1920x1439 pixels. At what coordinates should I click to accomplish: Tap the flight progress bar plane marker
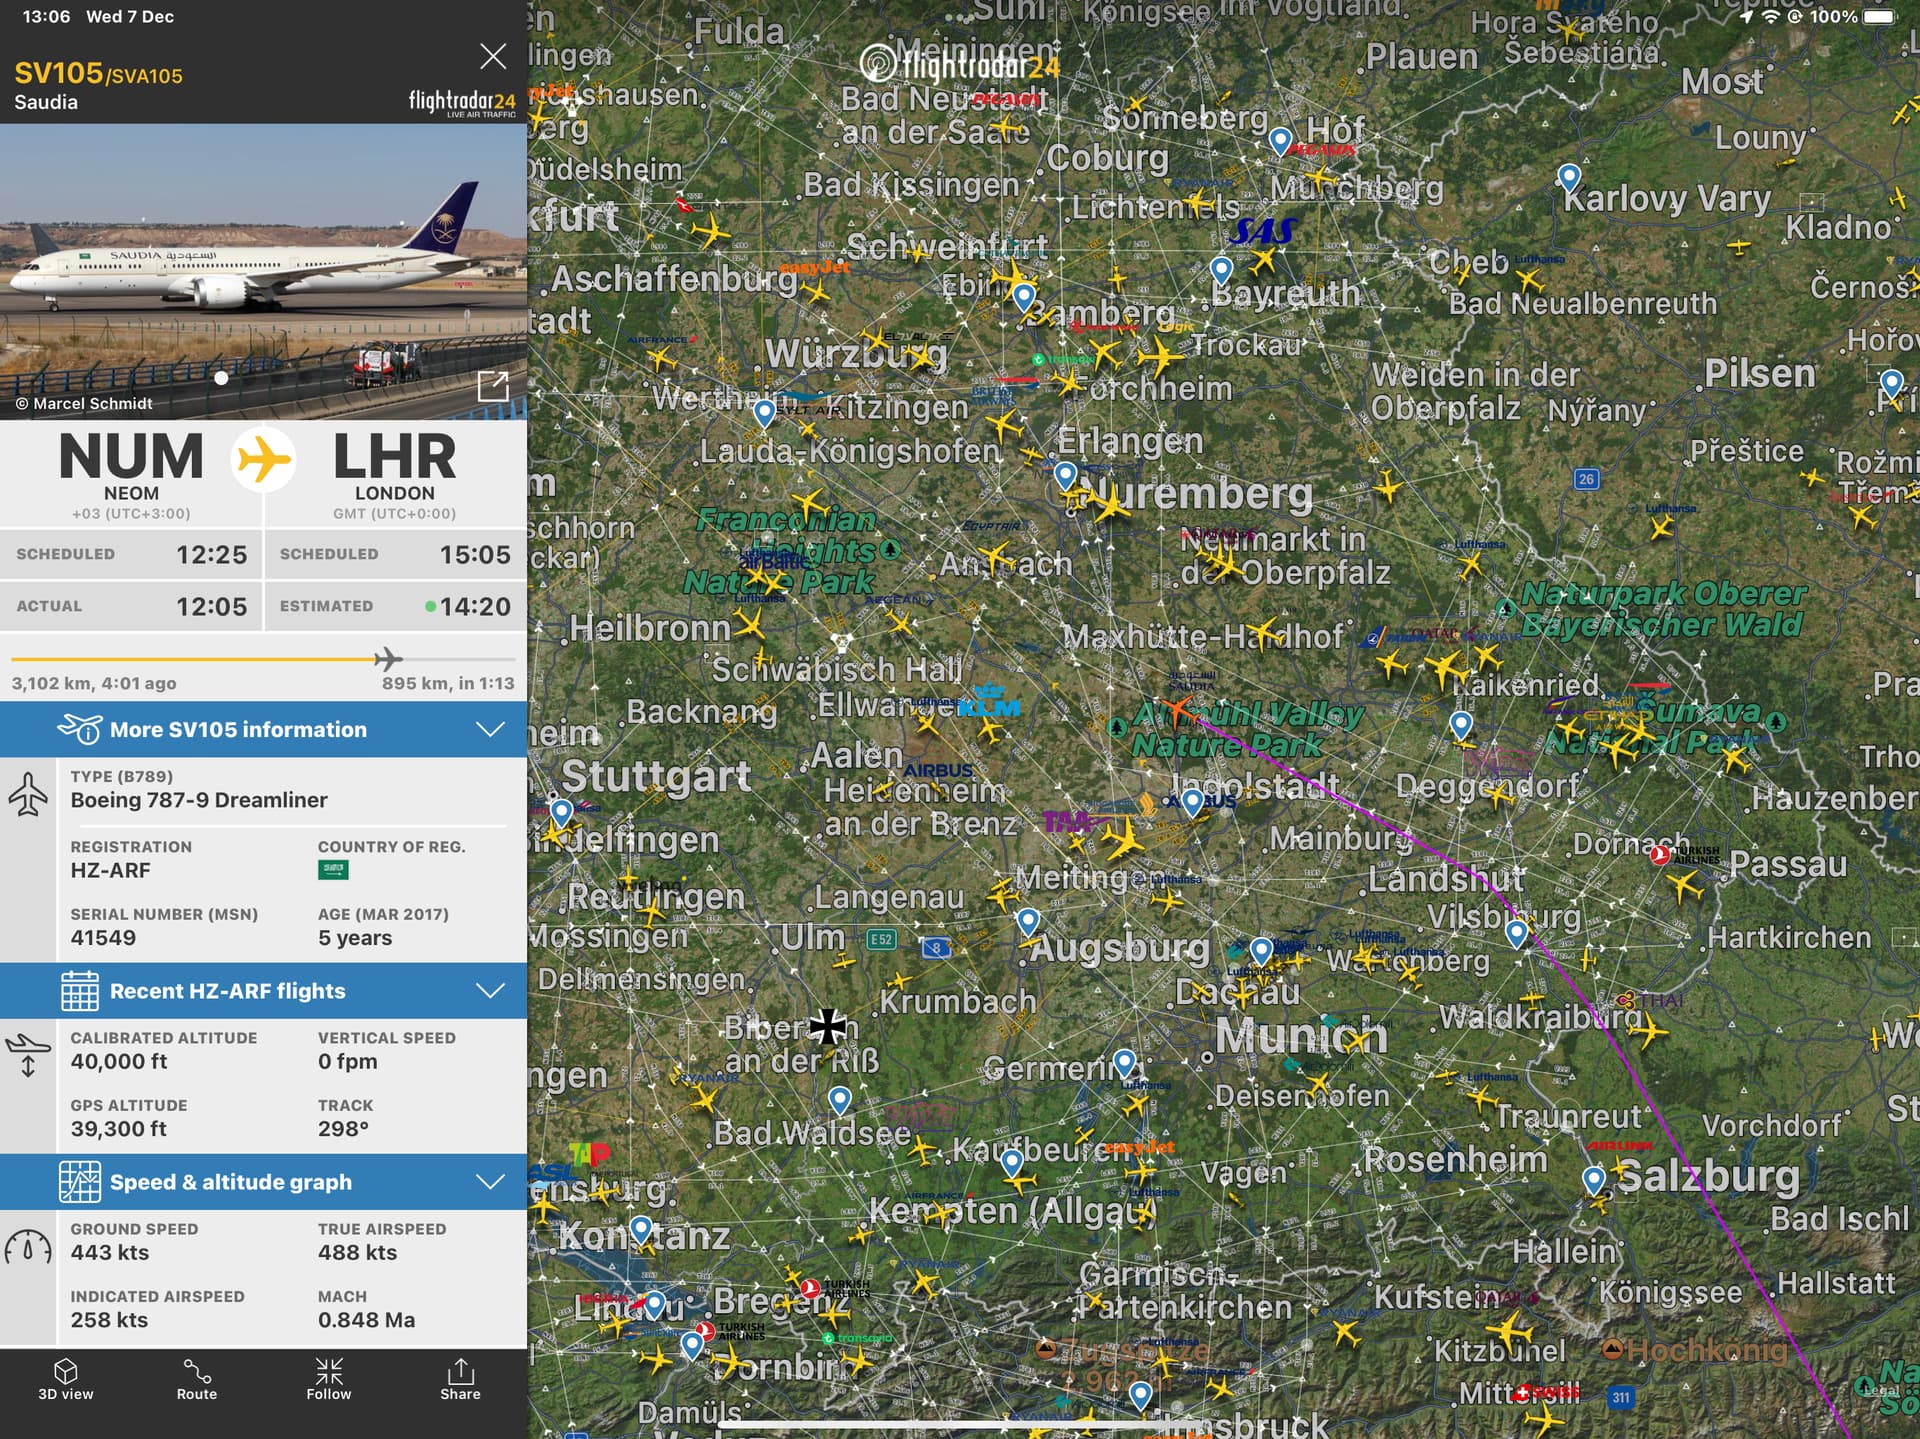388,659
